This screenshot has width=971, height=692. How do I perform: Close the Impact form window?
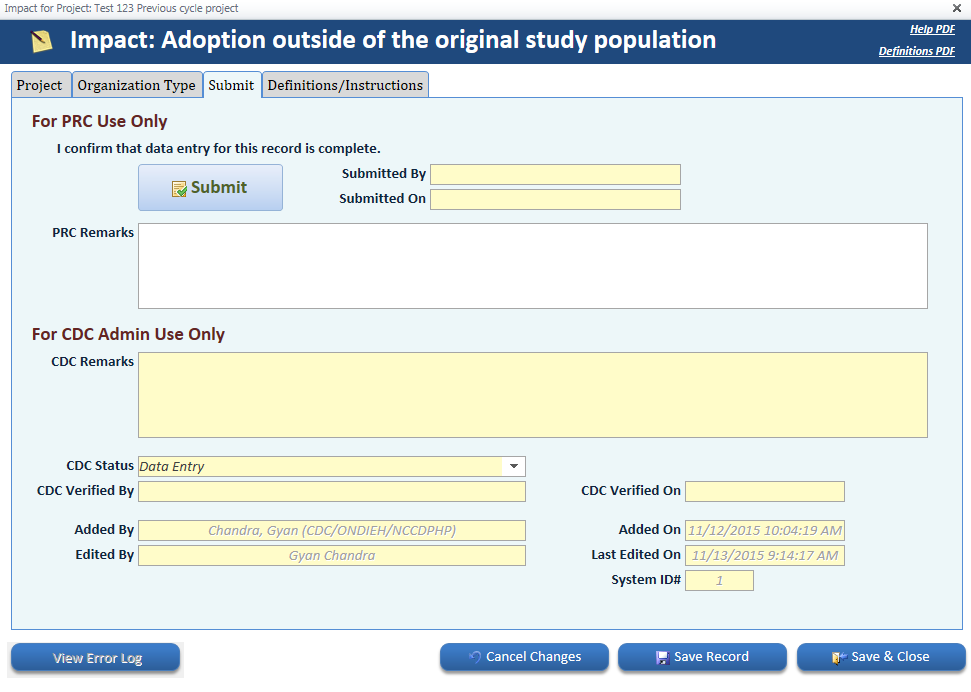(957, 8)
